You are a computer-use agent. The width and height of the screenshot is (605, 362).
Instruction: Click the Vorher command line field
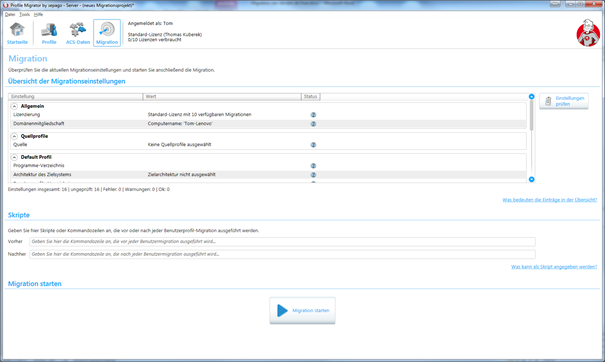282,242
